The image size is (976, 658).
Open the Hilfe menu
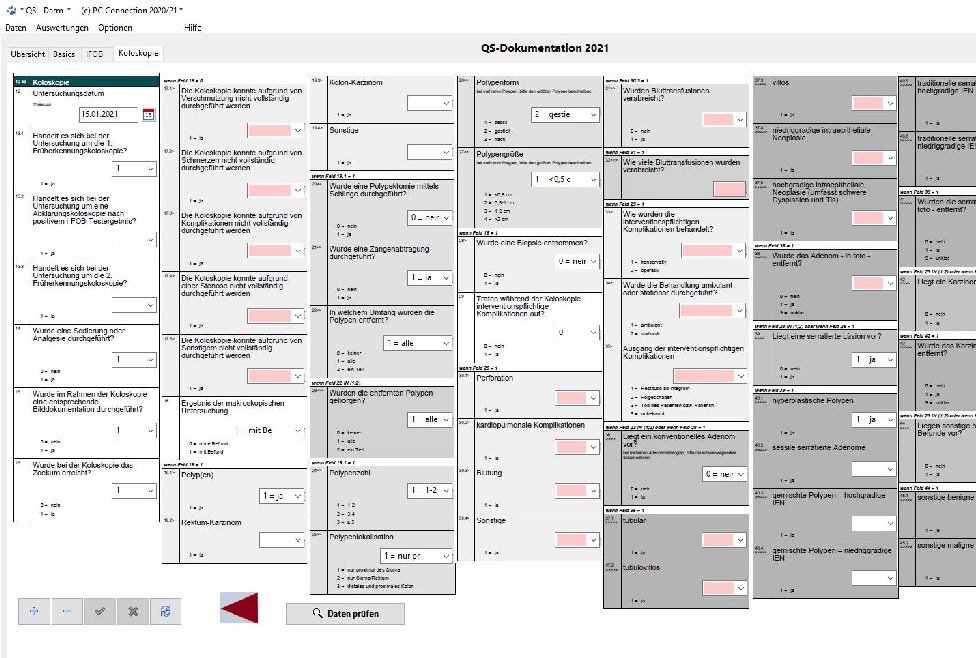pyautogui.click(x=193, y=27)
